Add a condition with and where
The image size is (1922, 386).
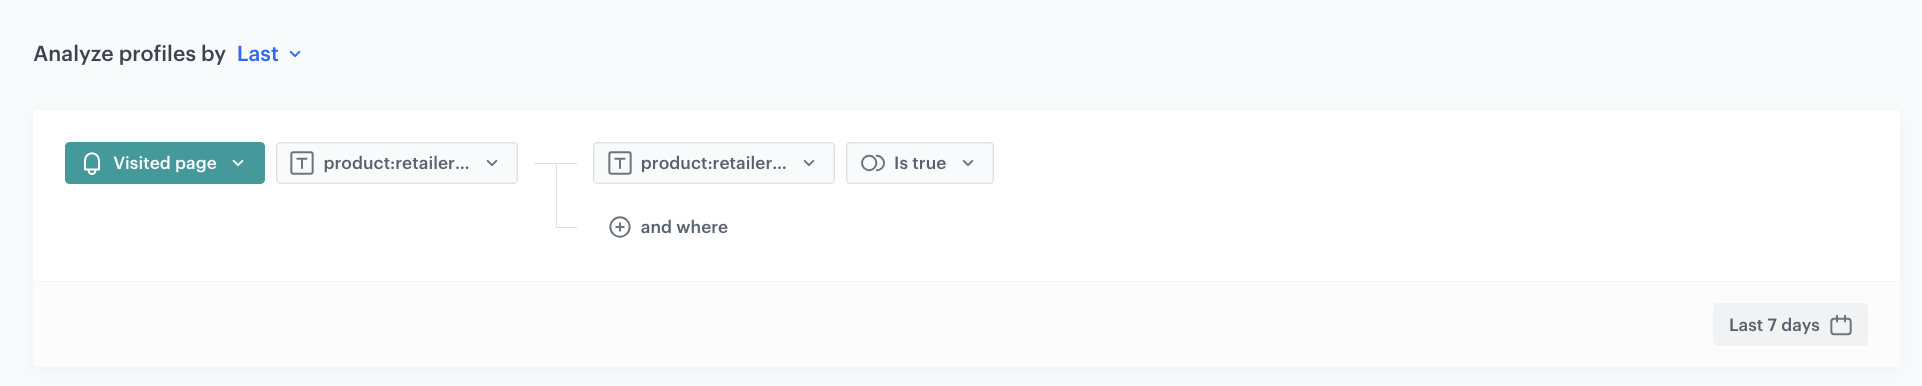(x=684, y=227)
